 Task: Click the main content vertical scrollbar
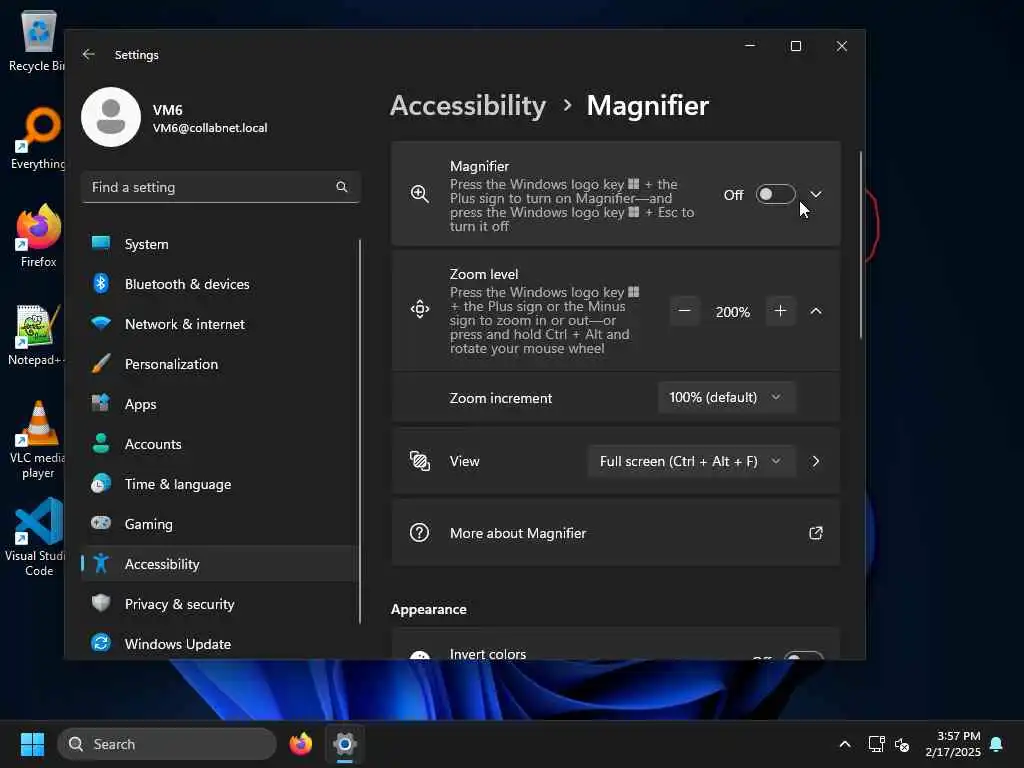tap(861, 245)
